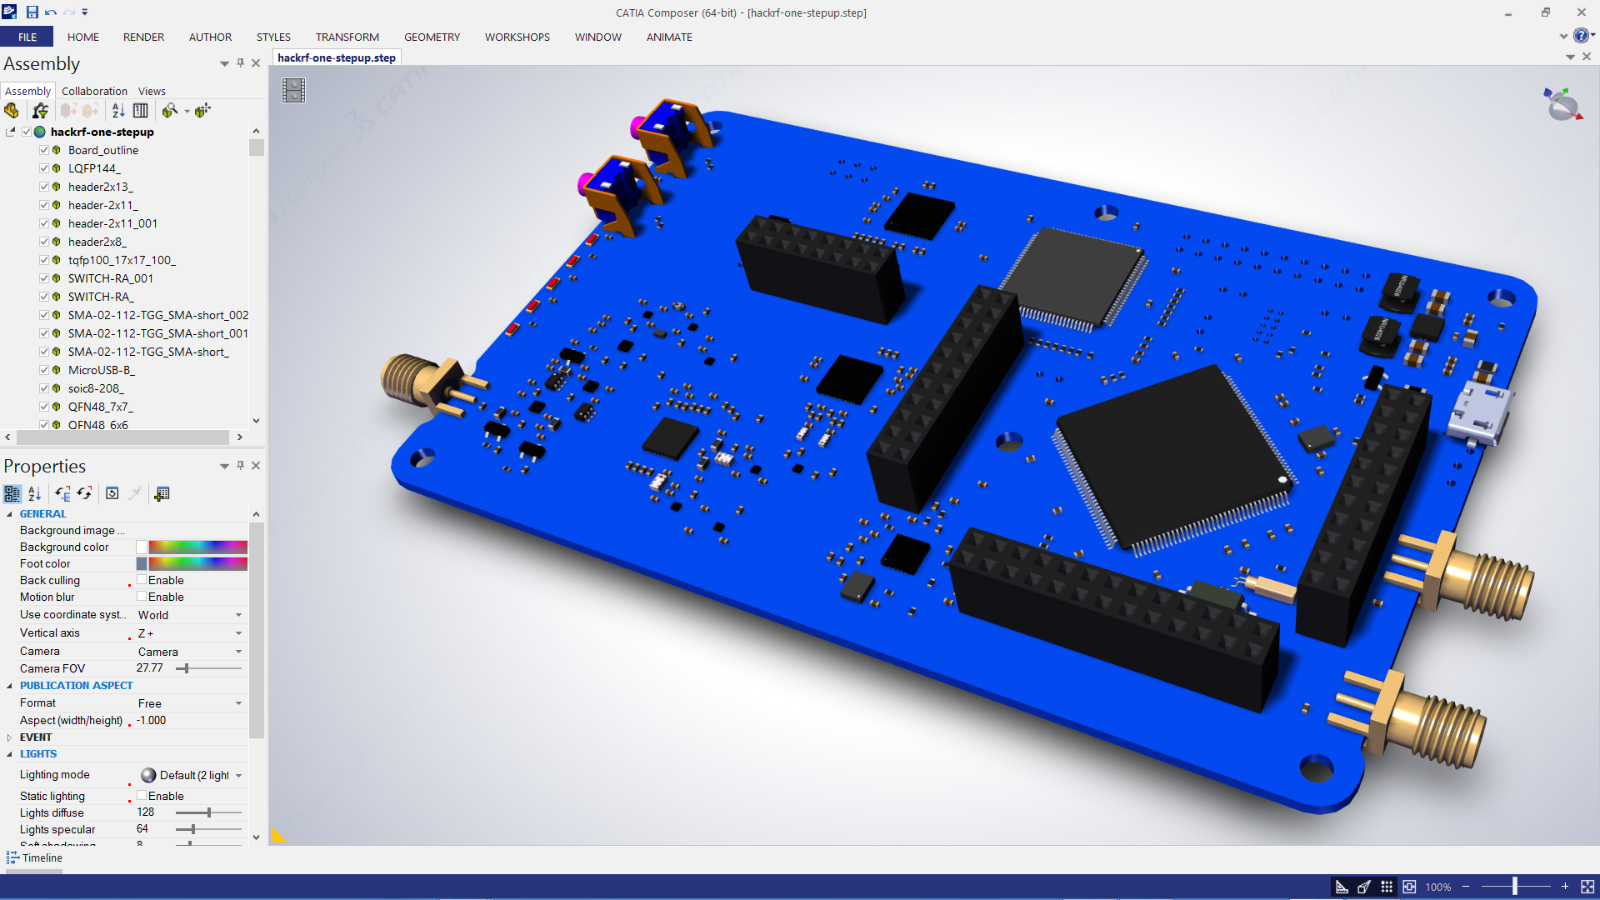Click the 3D compass orientation widget
Image resolution: width=1600 pixels, height=900 pixels.
pos(1562,104)
